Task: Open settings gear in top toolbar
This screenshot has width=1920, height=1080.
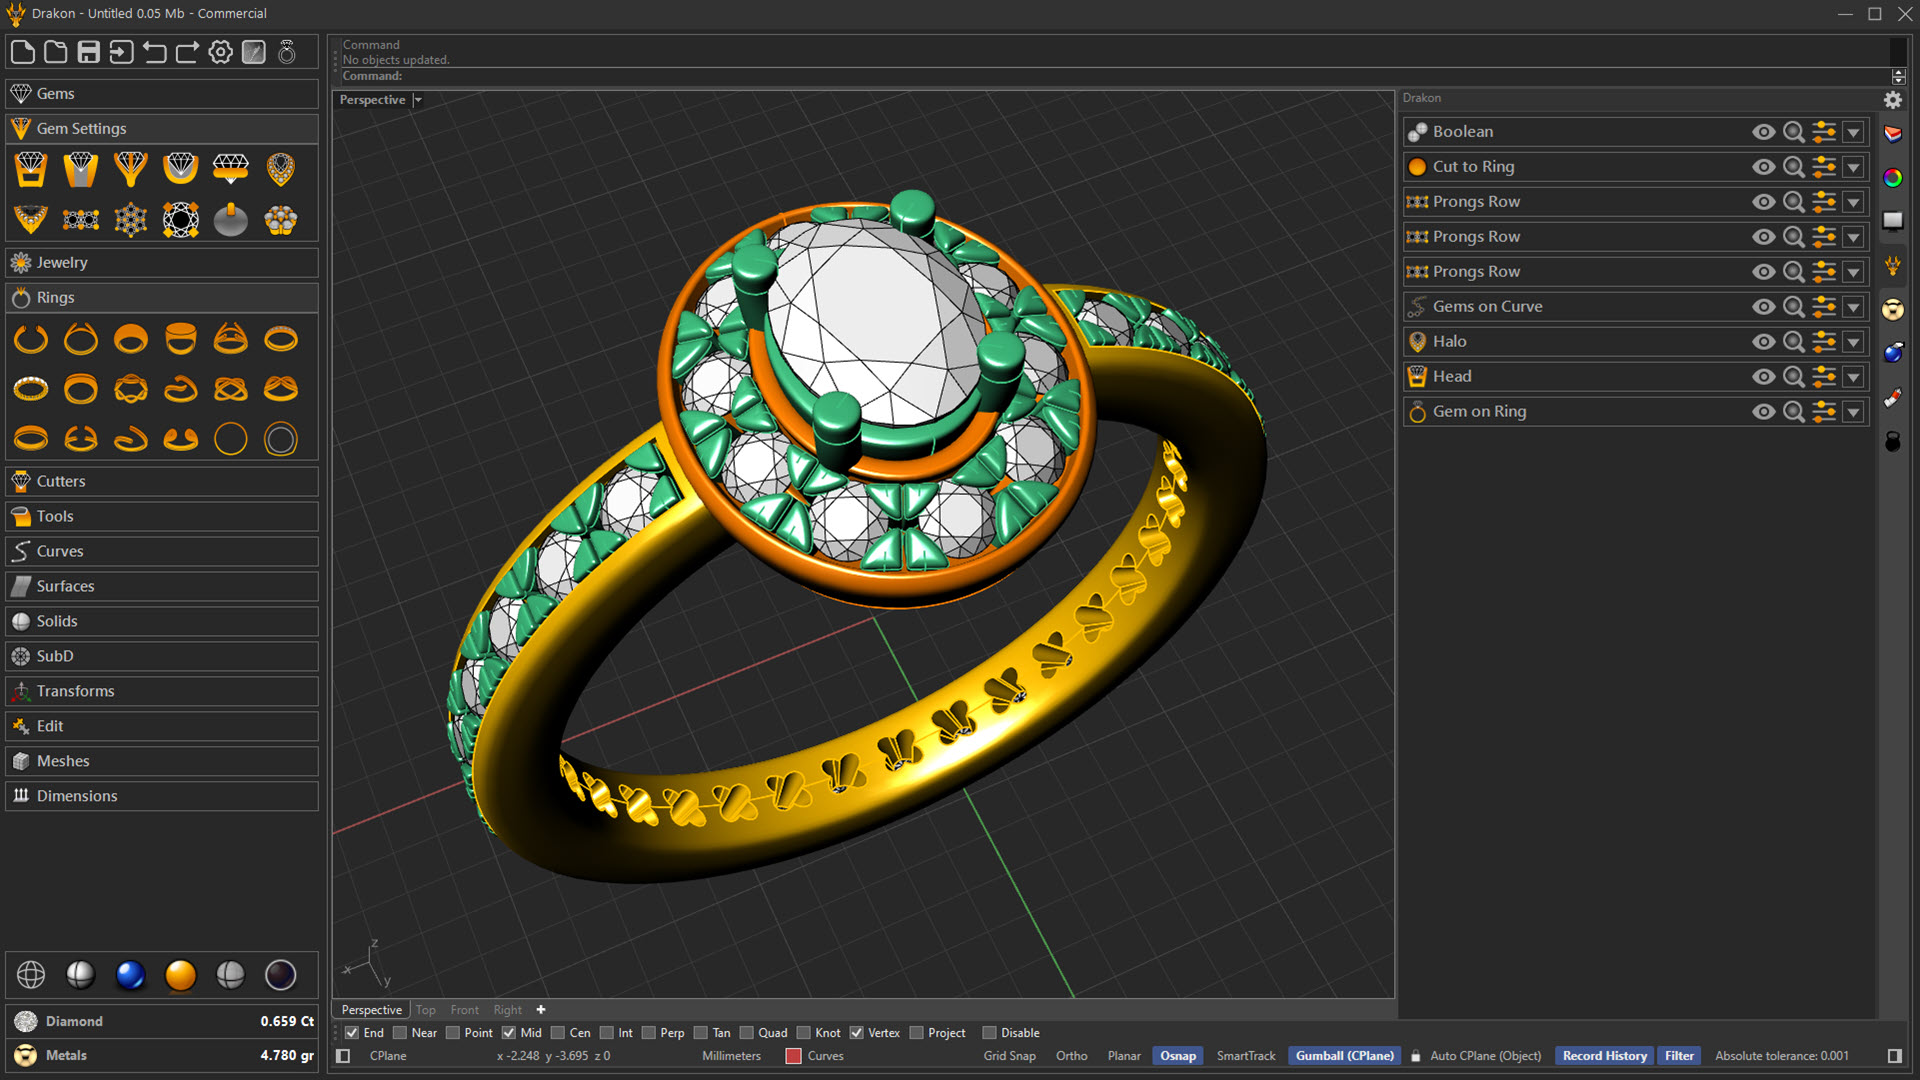Action: click(221, 52)
